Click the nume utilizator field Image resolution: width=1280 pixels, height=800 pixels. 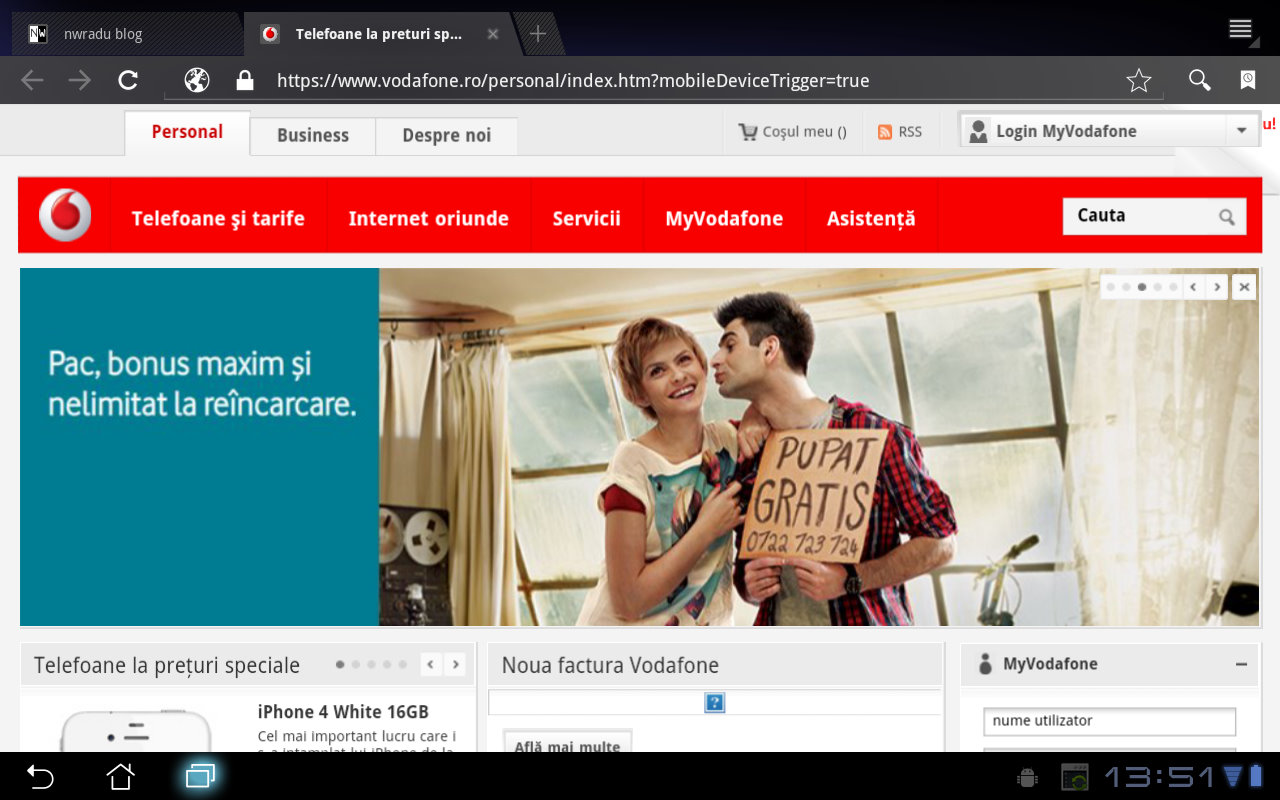(1110, 721)
